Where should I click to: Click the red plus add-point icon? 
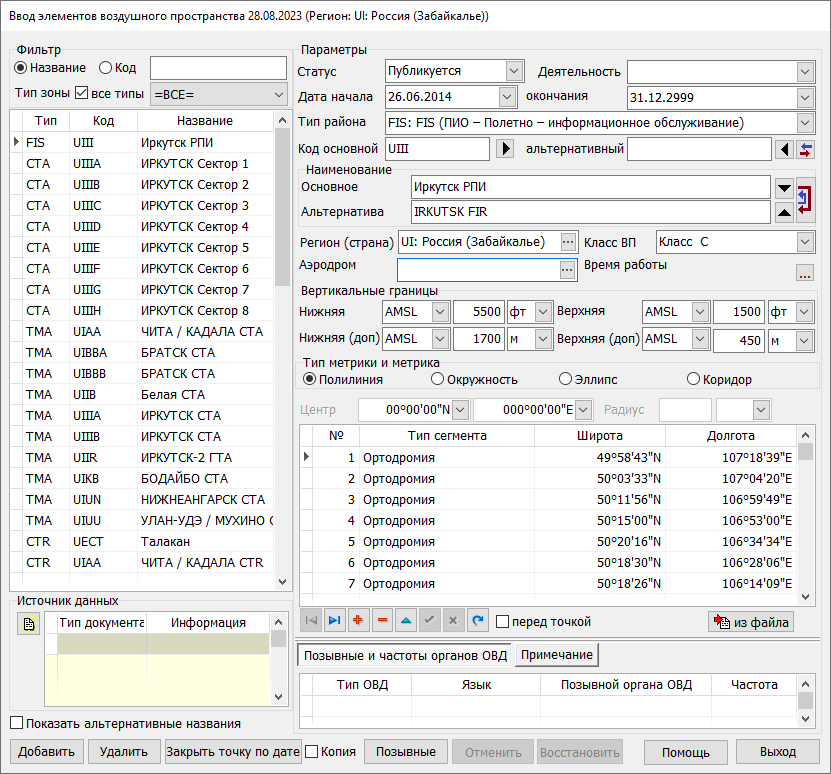click(359, 621)
